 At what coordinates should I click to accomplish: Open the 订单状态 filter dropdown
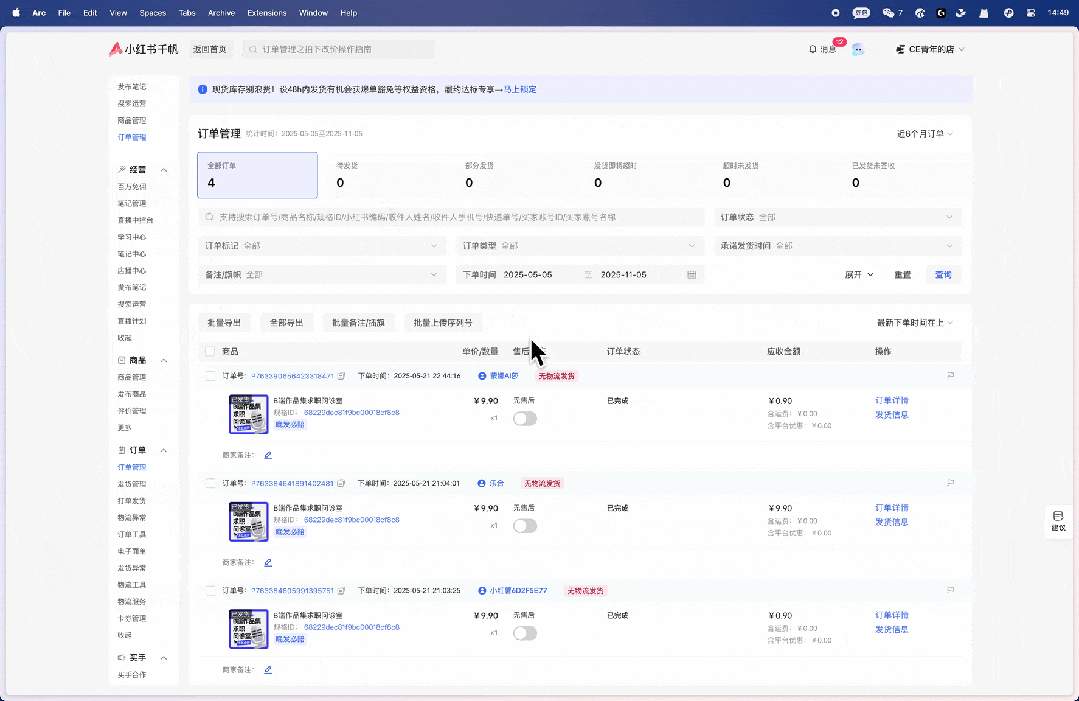click(838, 217)
